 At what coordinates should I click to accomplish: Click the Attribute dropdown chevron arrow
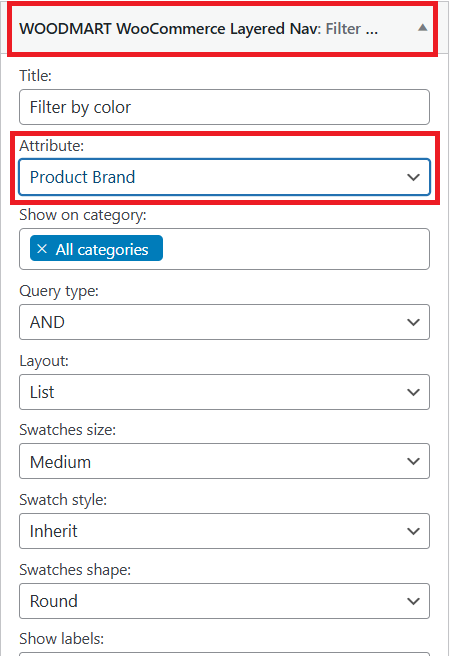413,177
